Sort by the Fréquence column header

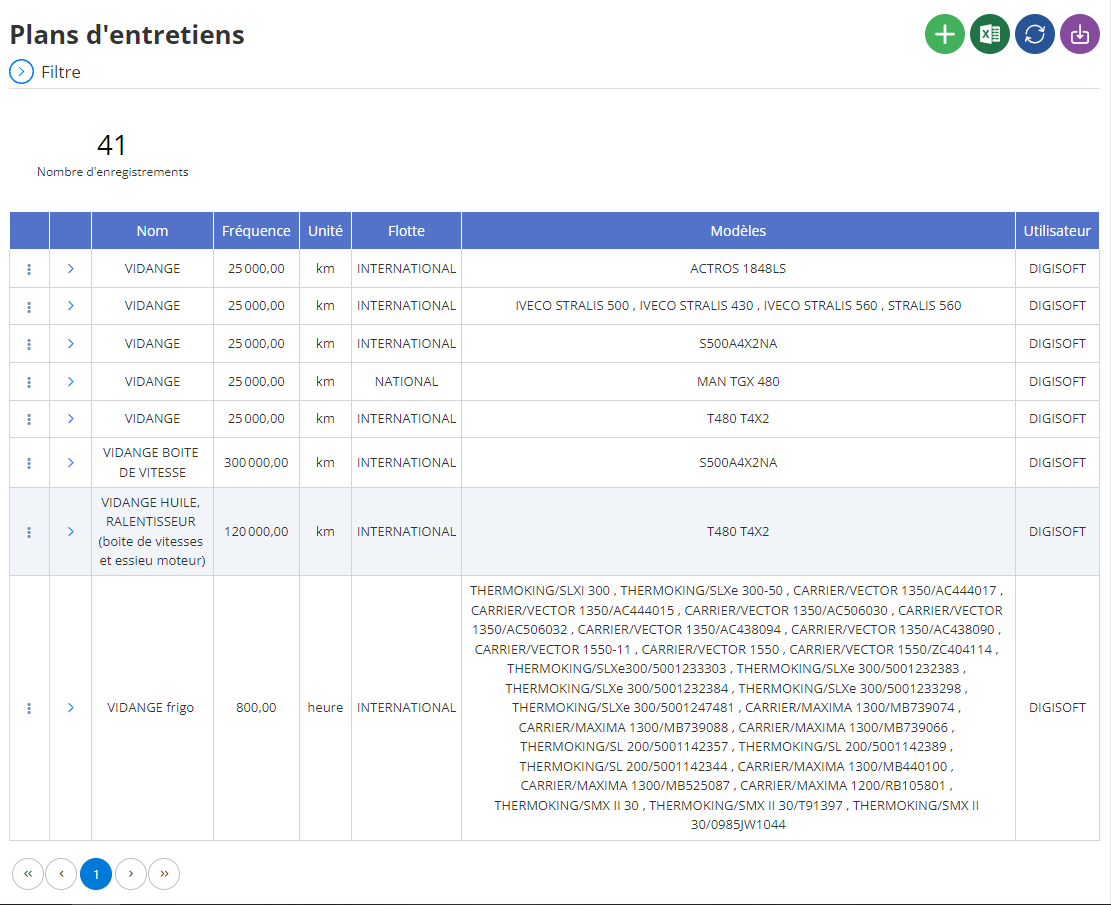point(256,231)
